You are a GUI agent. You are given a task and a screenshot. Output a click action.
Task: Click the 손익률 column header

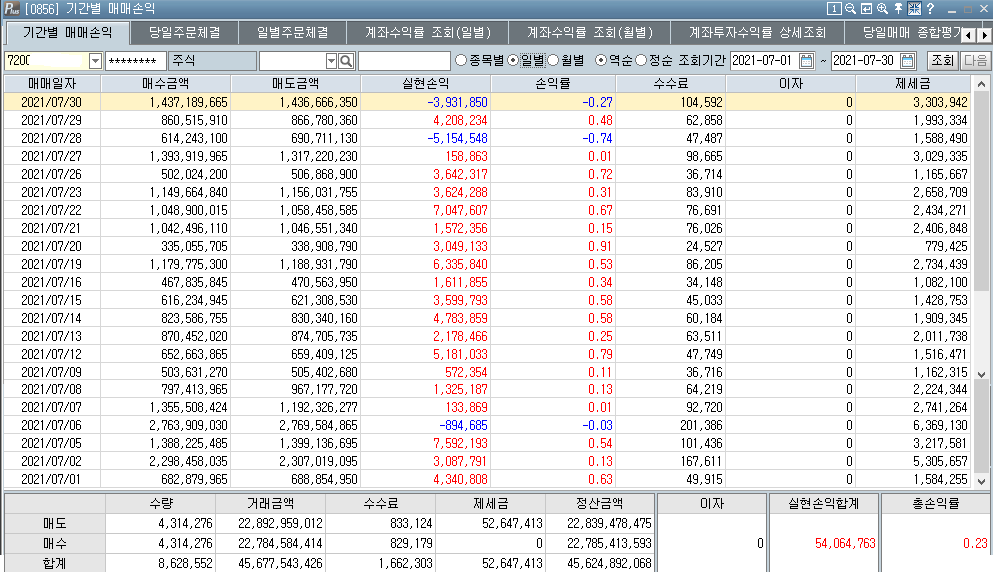pyautogui.click(x=553, y=84)
